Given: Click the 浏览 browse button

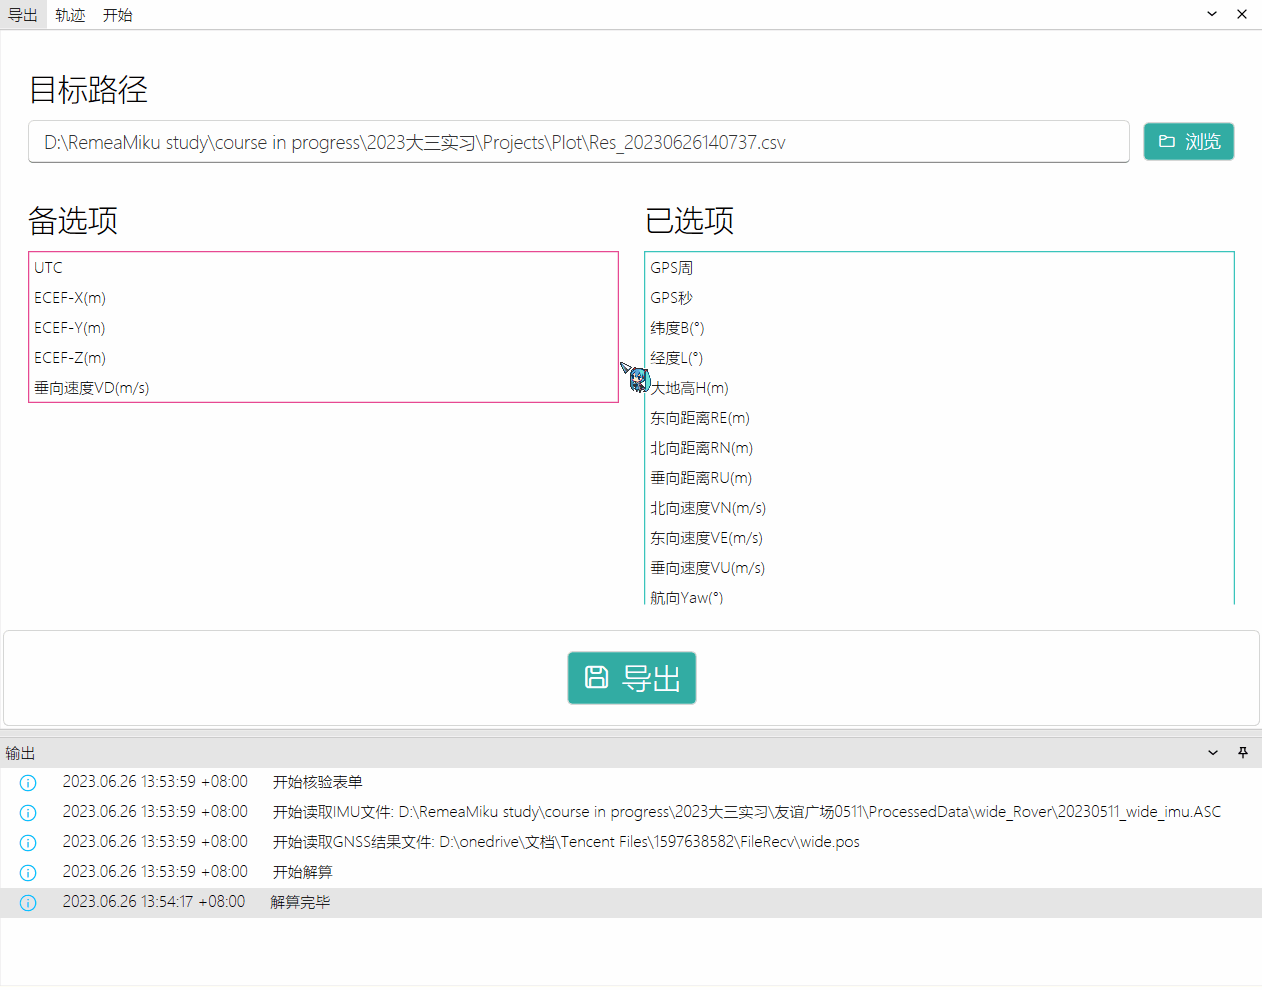Looking at the screenshot, I should tap(1189, 142).
